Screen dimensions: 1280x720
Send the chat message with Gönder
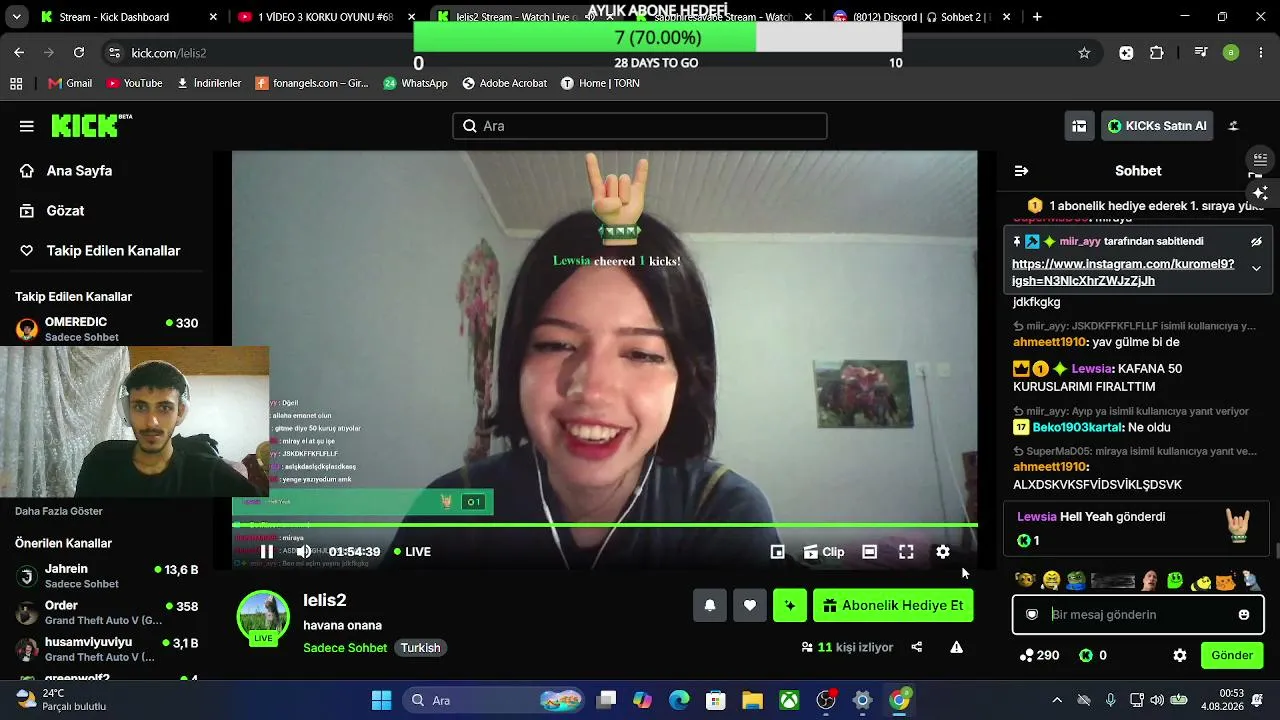pos(1232,655)
